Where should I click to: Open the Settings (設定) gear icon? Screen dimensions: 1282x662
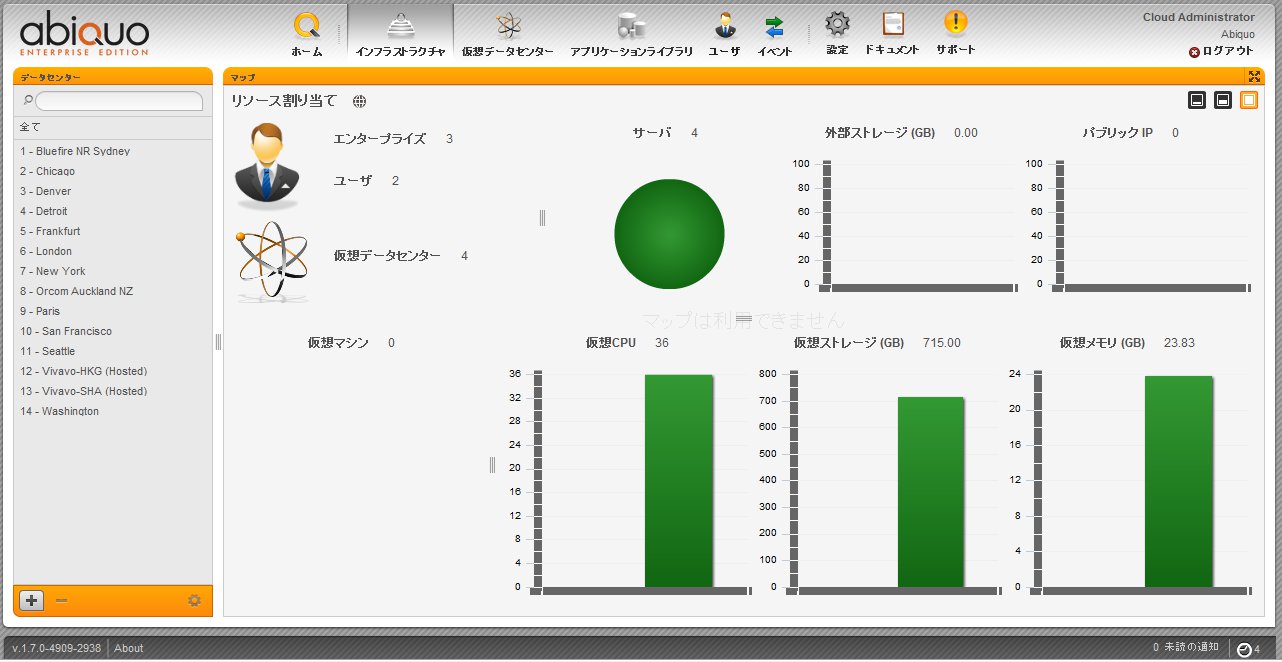[x=837, y=25]
